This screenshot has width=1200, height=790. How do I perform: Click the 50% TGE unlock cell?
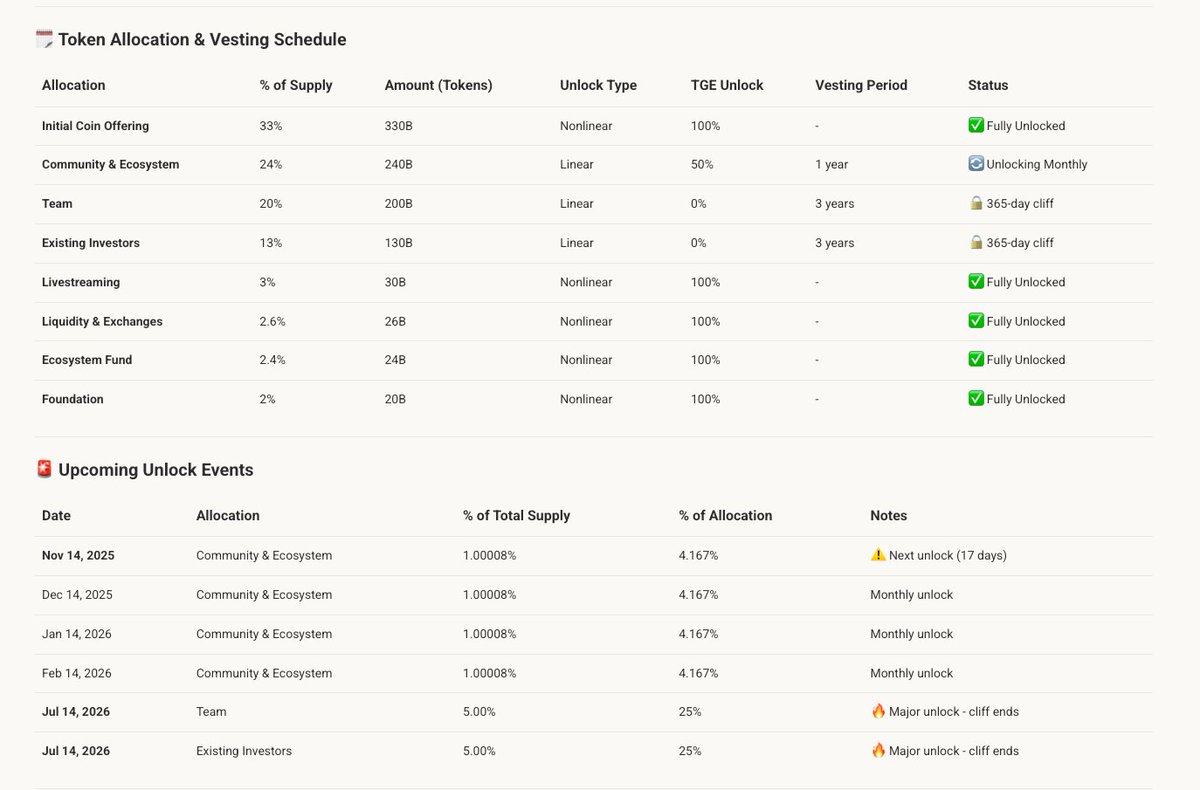(702, 164)
